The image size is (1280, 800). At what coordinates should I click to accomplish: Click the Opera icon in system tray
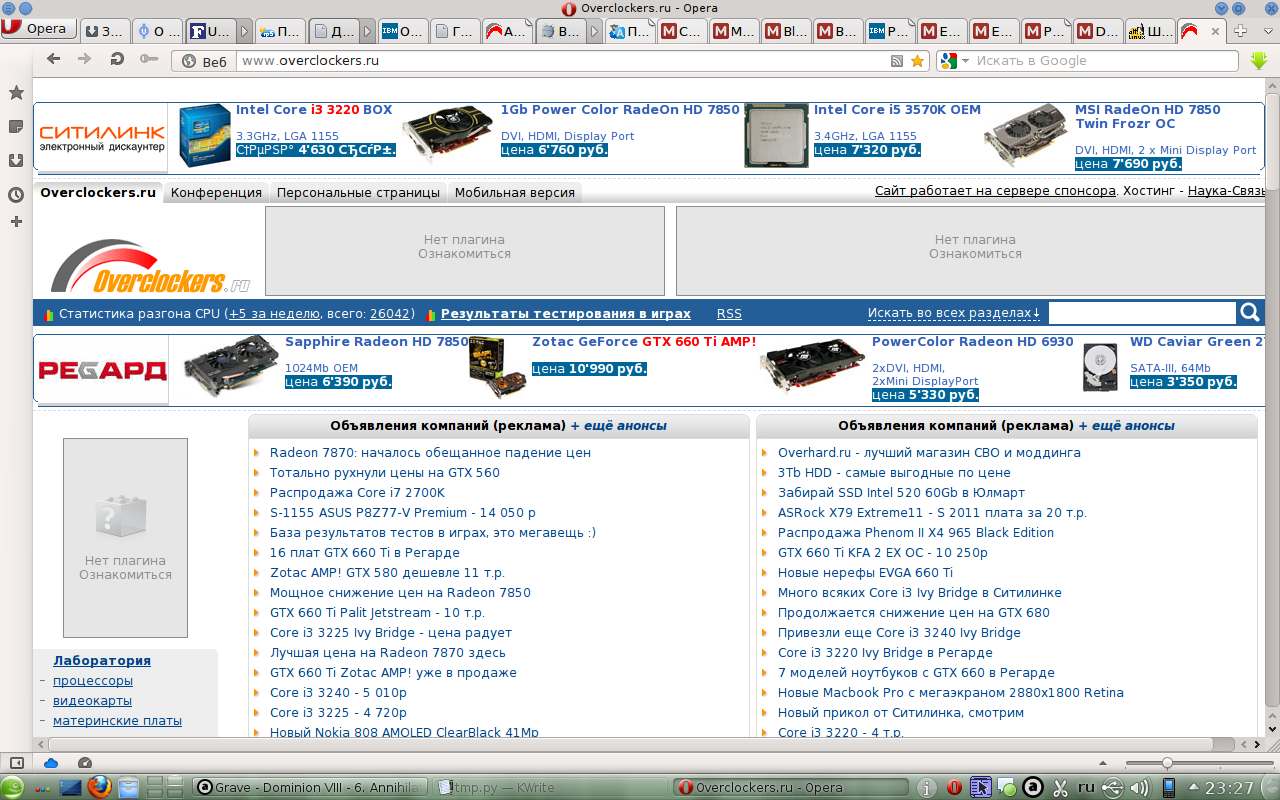pos(954,787)
